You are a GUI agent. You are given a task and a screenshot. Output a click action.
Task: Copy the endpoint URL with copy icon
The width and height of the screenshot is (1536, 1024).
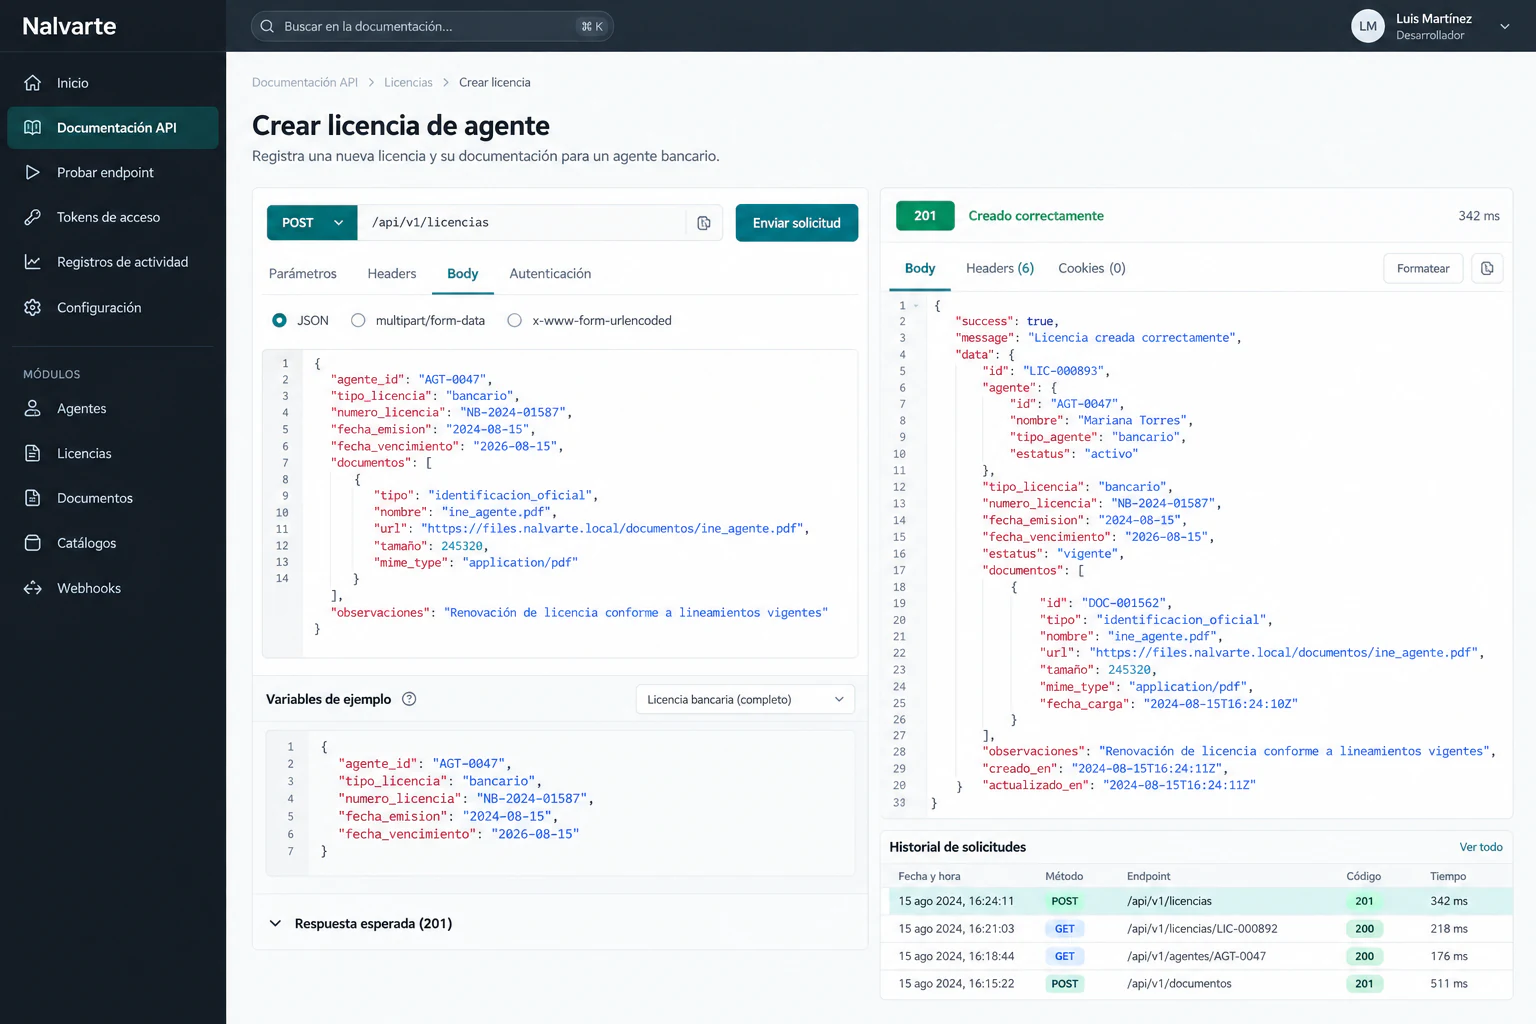[704, 223]
